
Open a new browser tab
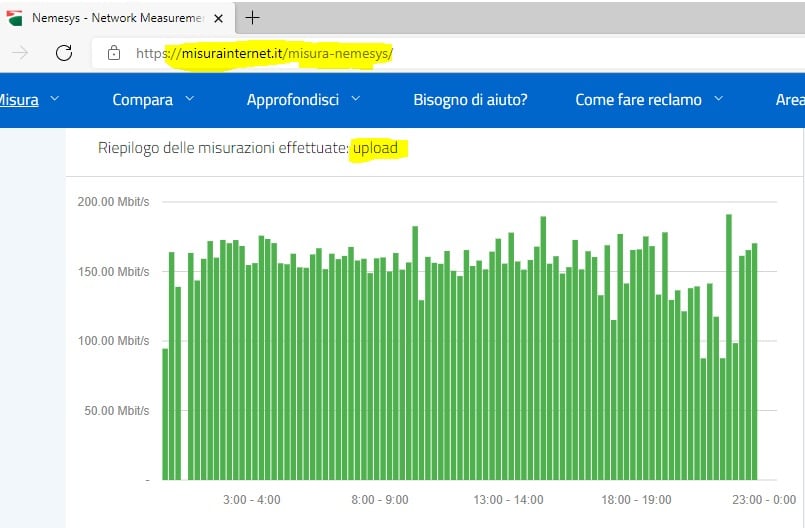(x=253, y=18)
